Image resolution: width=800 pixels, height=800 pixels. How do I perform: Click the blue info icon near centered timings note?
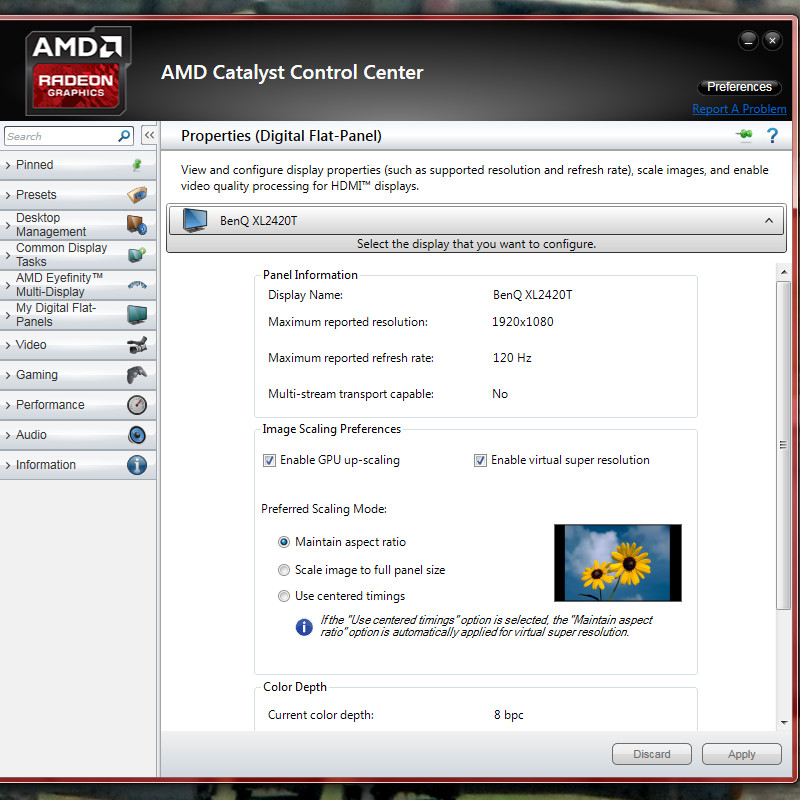pyautogui.click(x=304, y=627)
